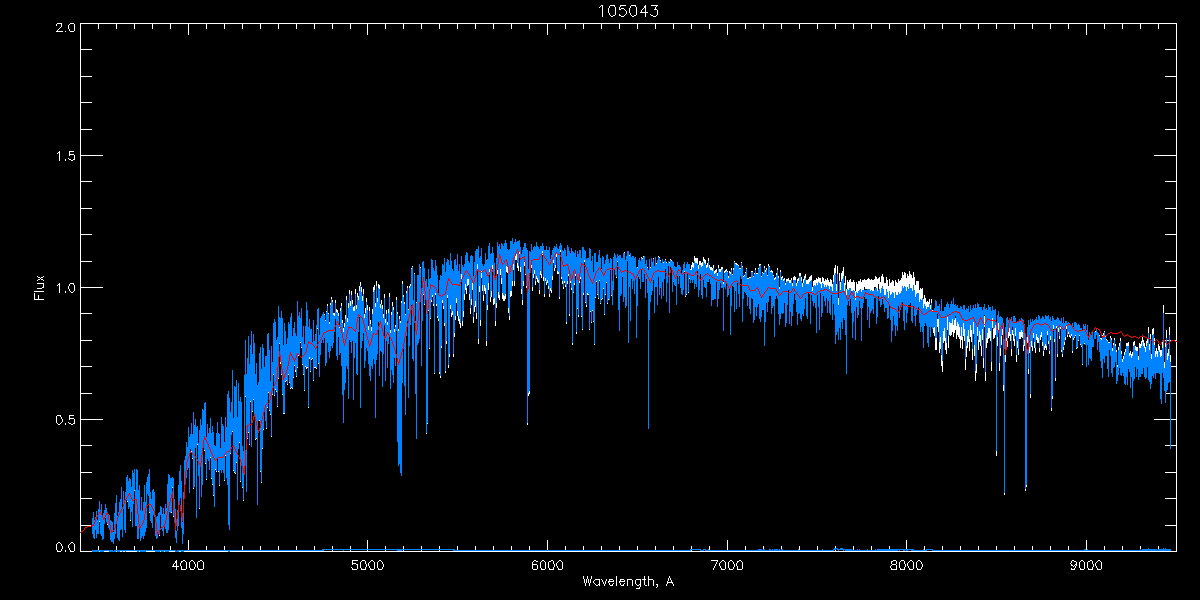1200x600 pixels.
Task: Click the Flux y-axis label
Action: click(x=40, y=288)
